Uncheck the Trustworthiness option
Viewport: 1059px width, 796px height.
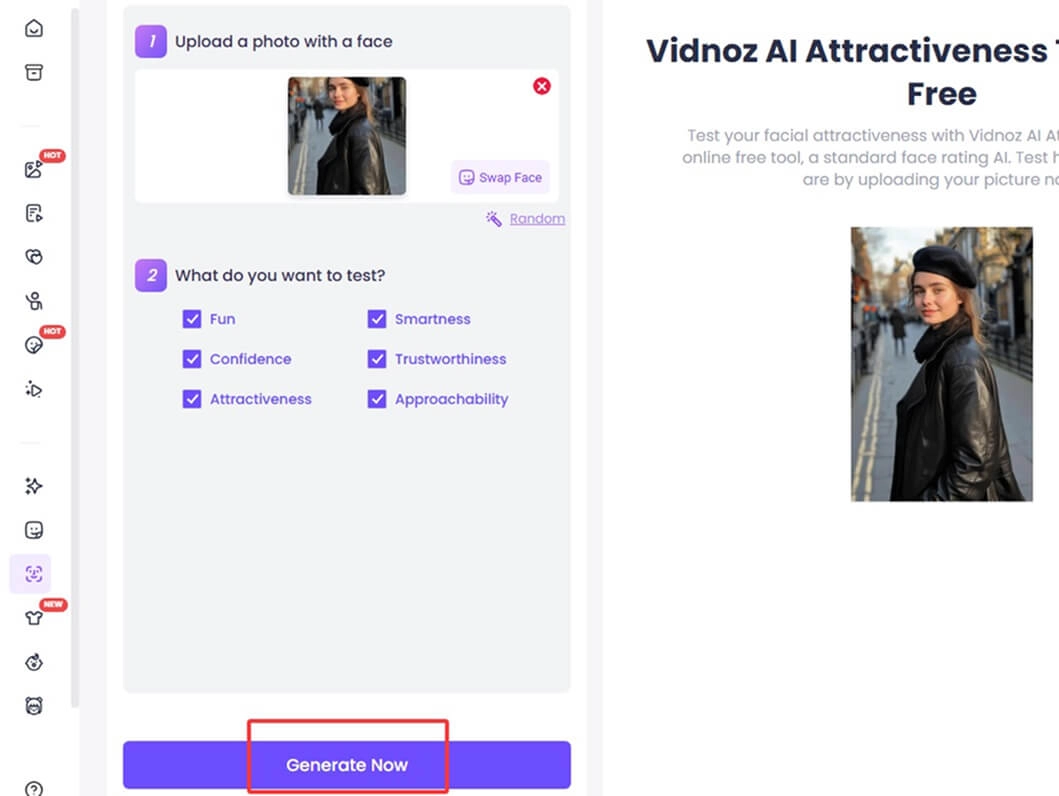377,359
